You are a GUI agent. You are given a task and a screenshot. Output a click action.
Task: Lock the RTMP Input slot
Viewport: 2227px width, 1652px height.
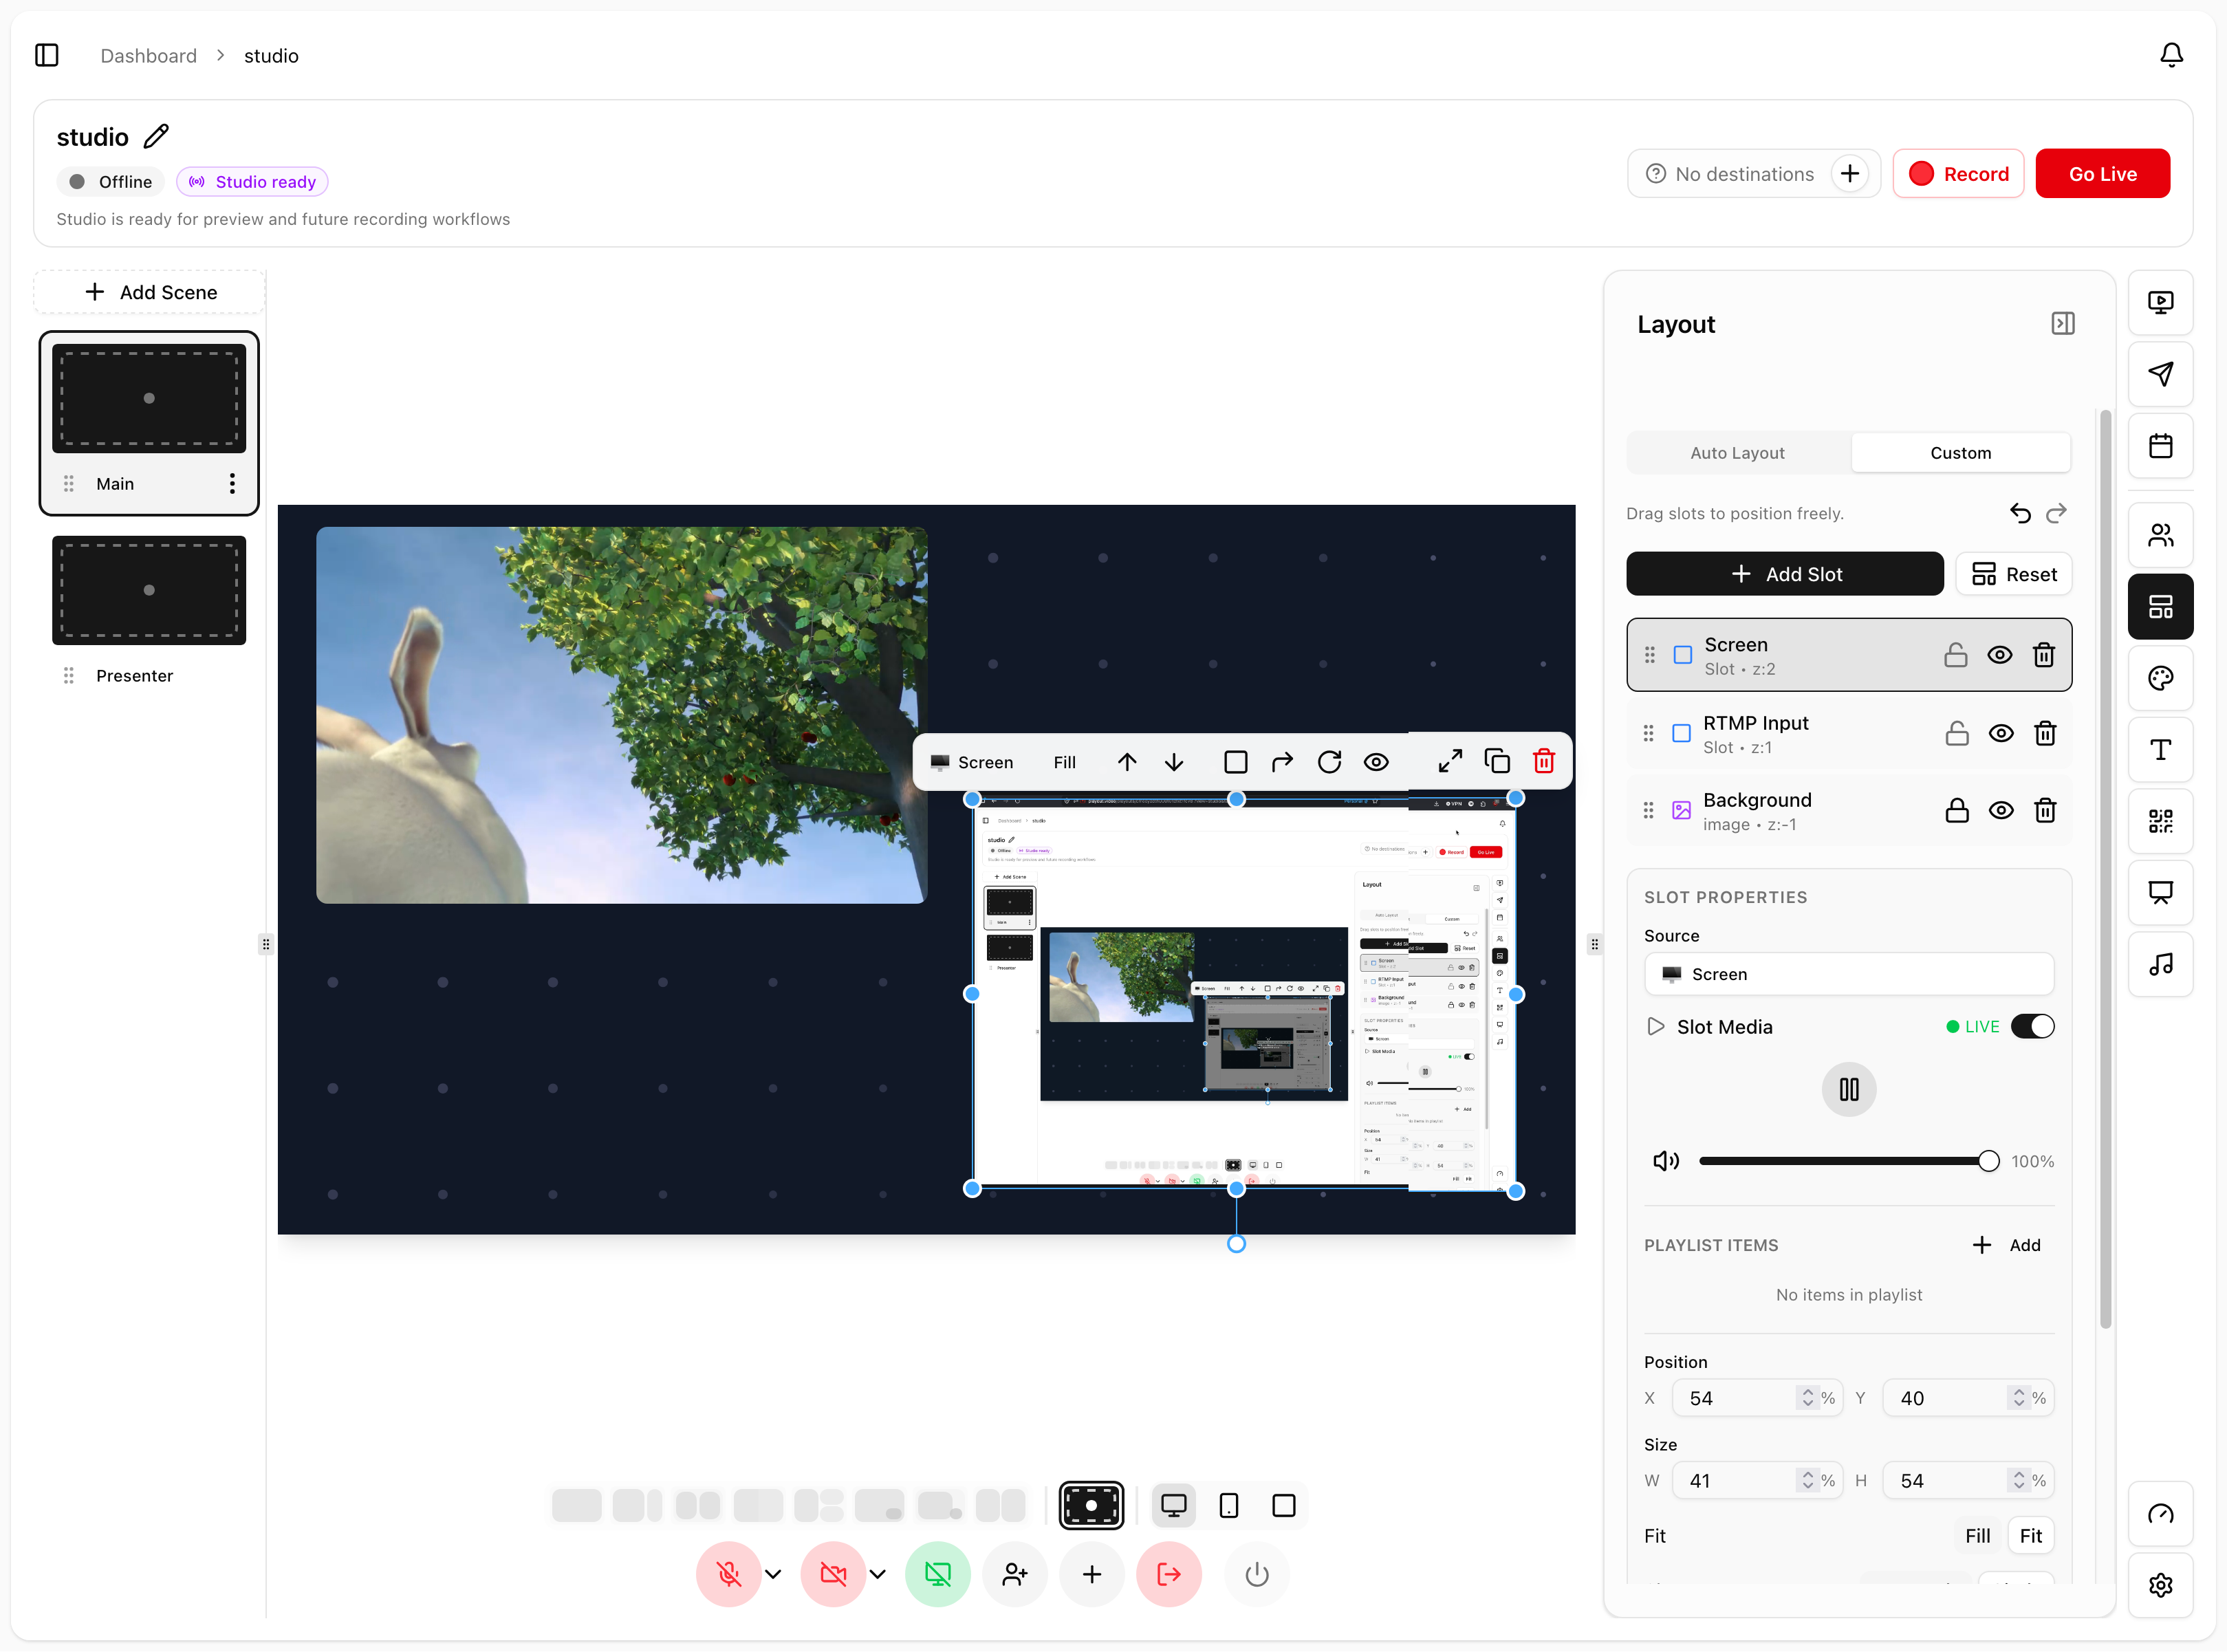coord(1957,733)
